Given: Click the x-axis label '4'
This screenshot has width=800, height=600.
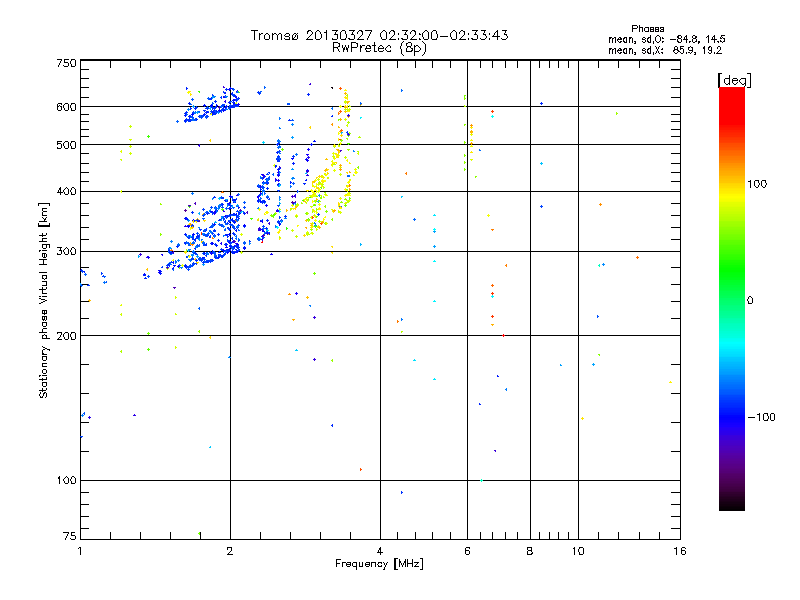Looking at the screenshot, I should (380, 551).
